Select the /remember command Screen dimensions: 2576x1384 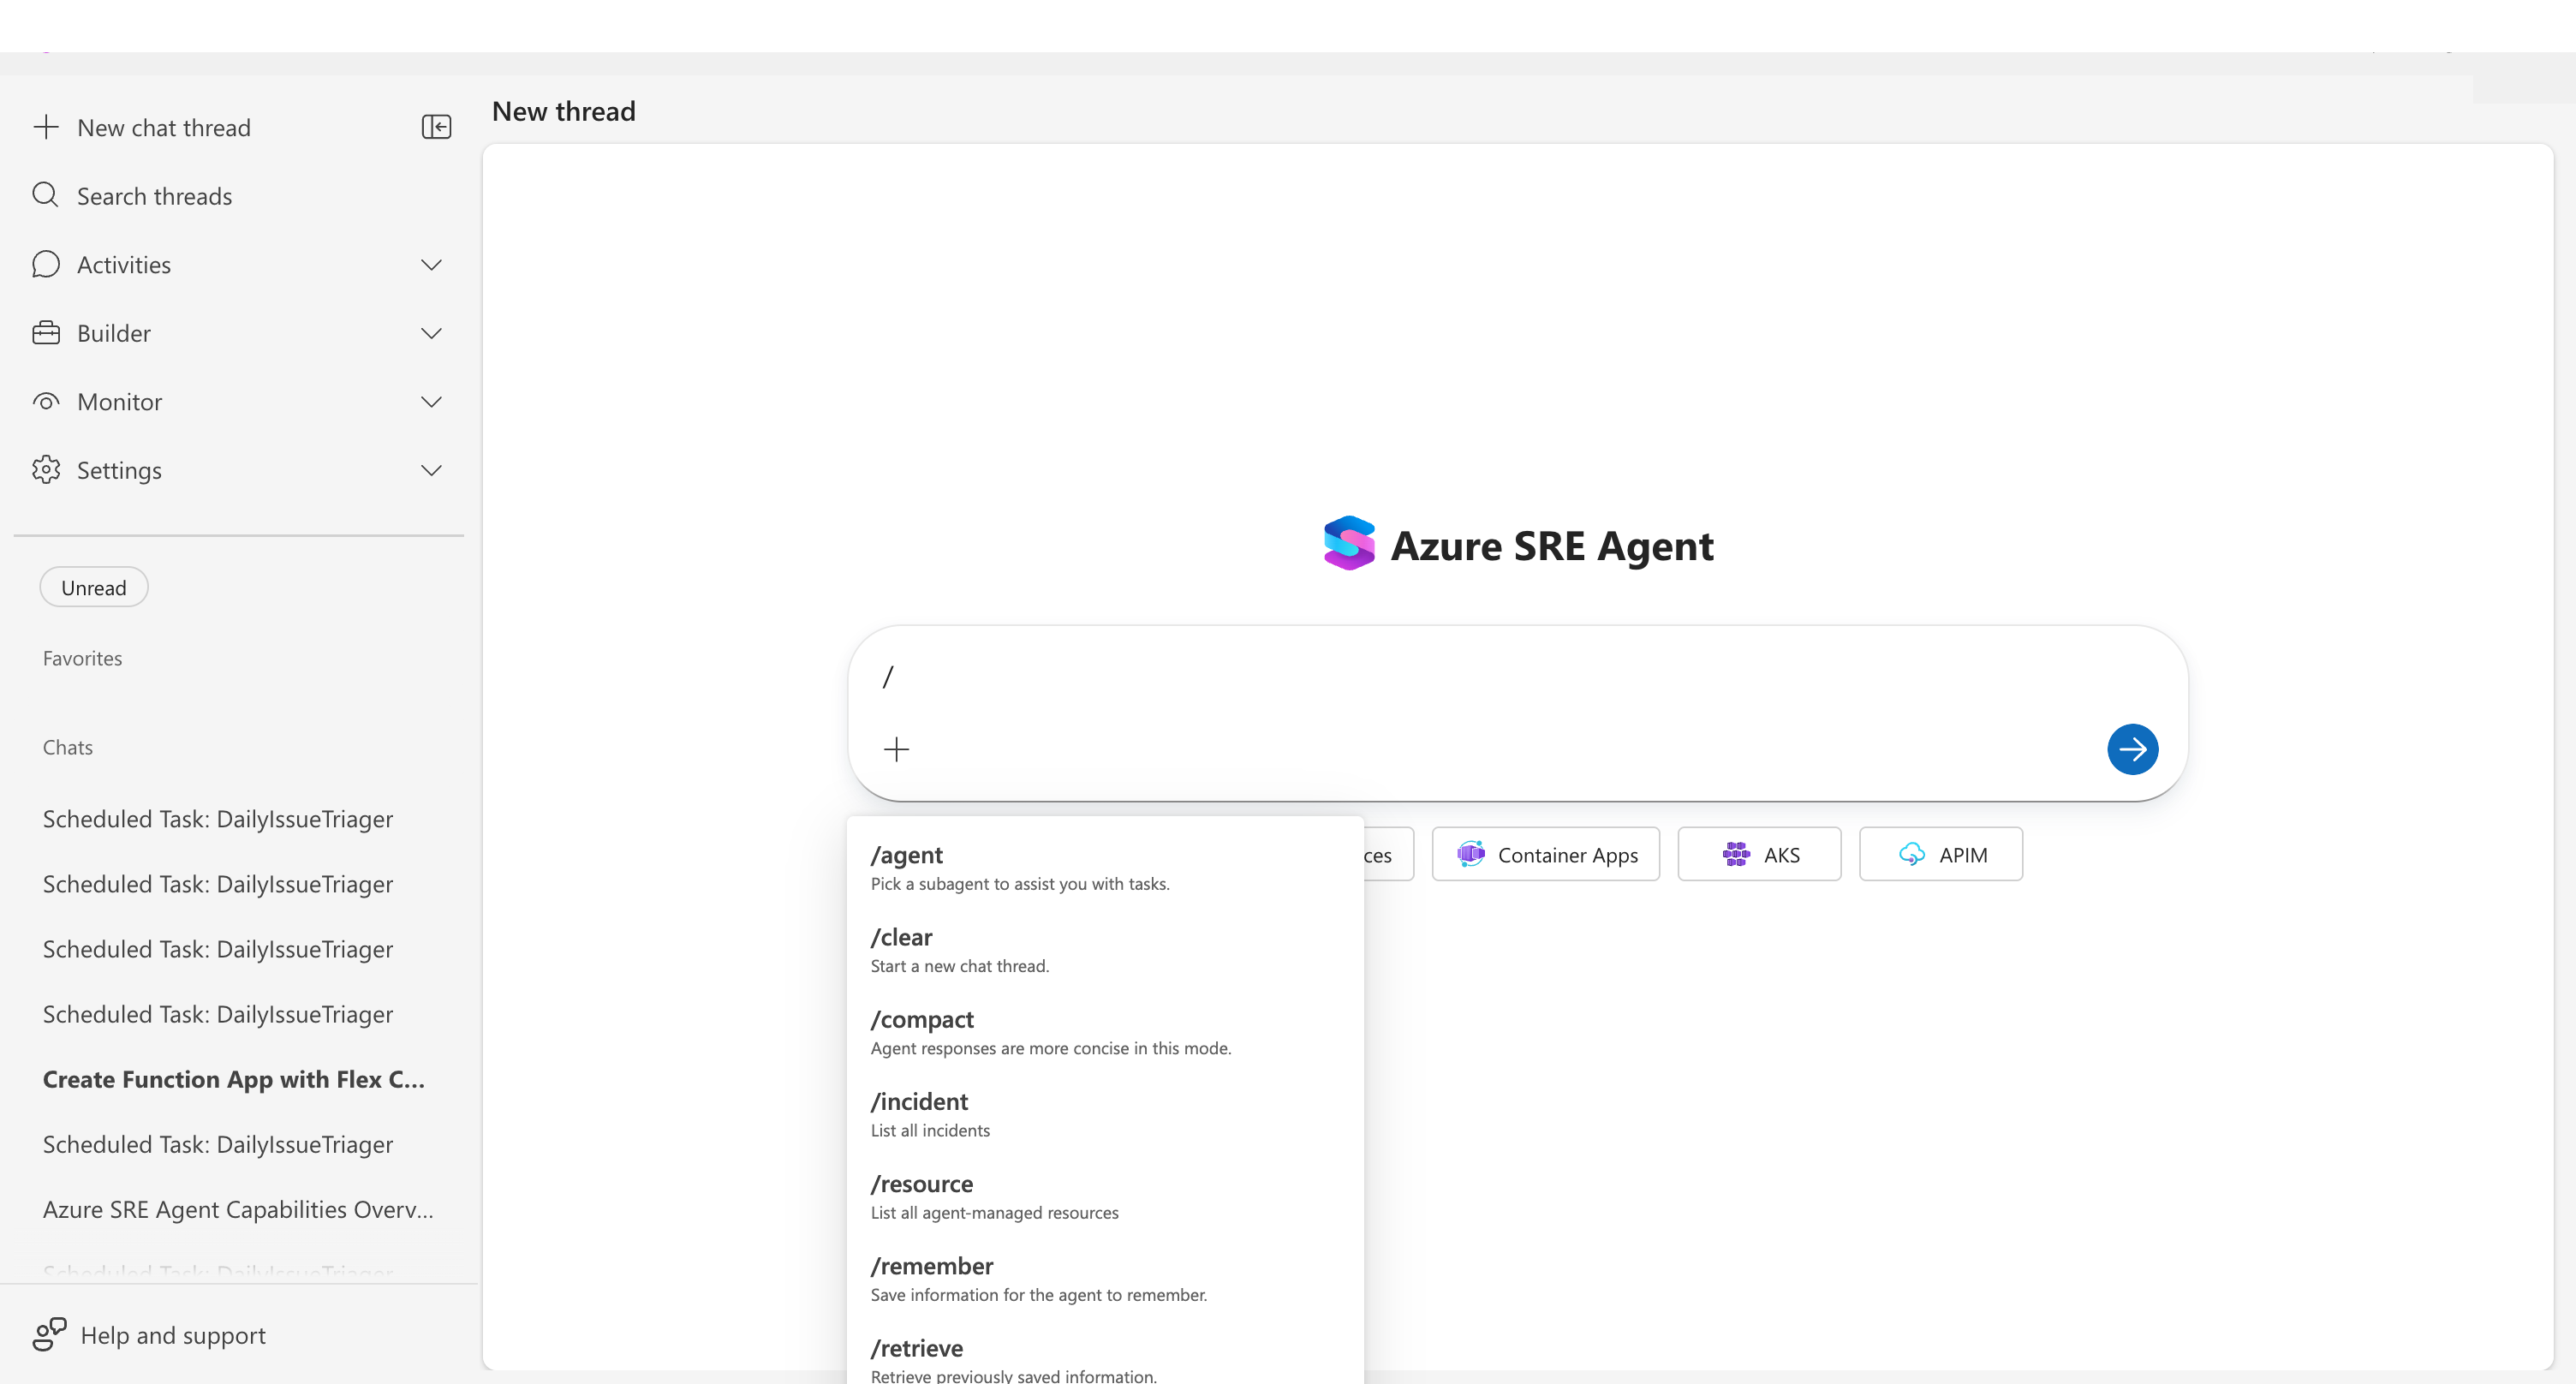coord(1105,1278)
